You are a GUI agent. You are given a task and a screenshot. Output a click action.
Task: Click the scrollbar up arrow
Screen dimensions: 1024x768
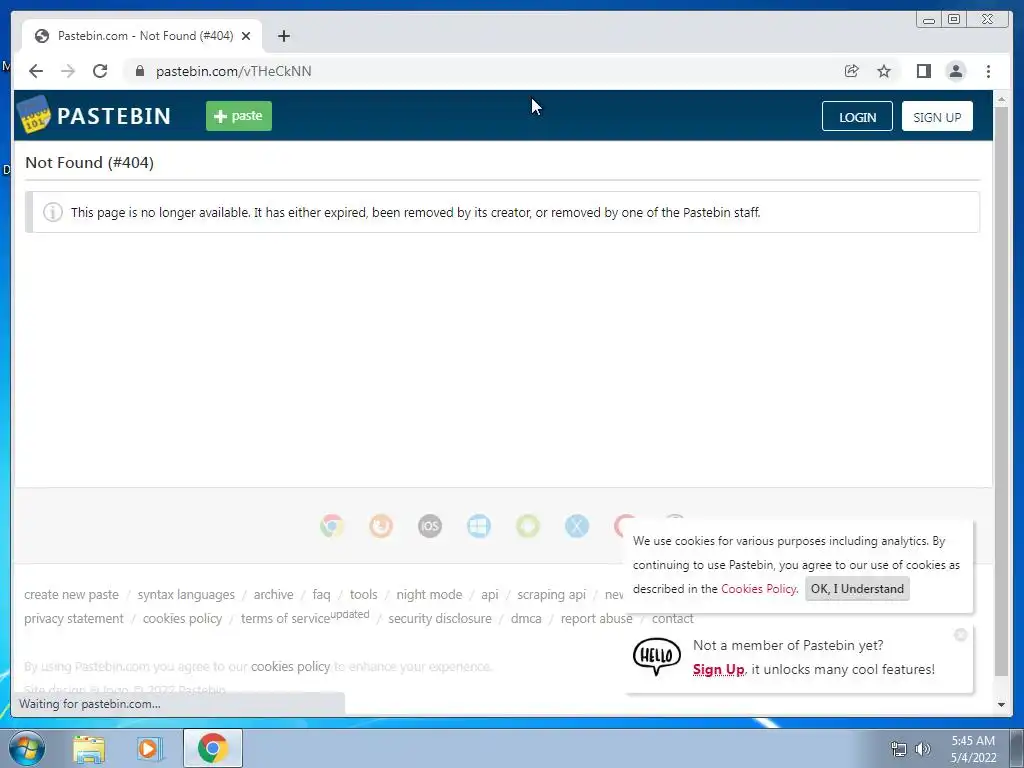pos(1001,99)
